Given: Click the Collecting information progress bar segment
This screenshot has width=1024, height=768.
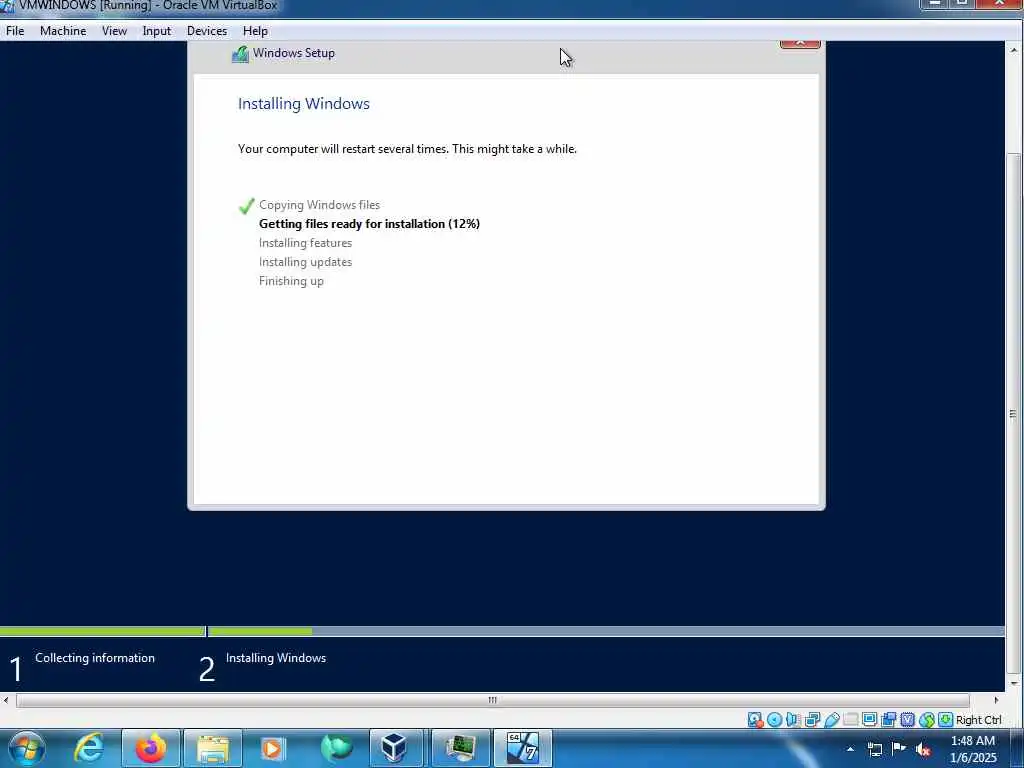Looking at the screenshot, I should (103, 632).
